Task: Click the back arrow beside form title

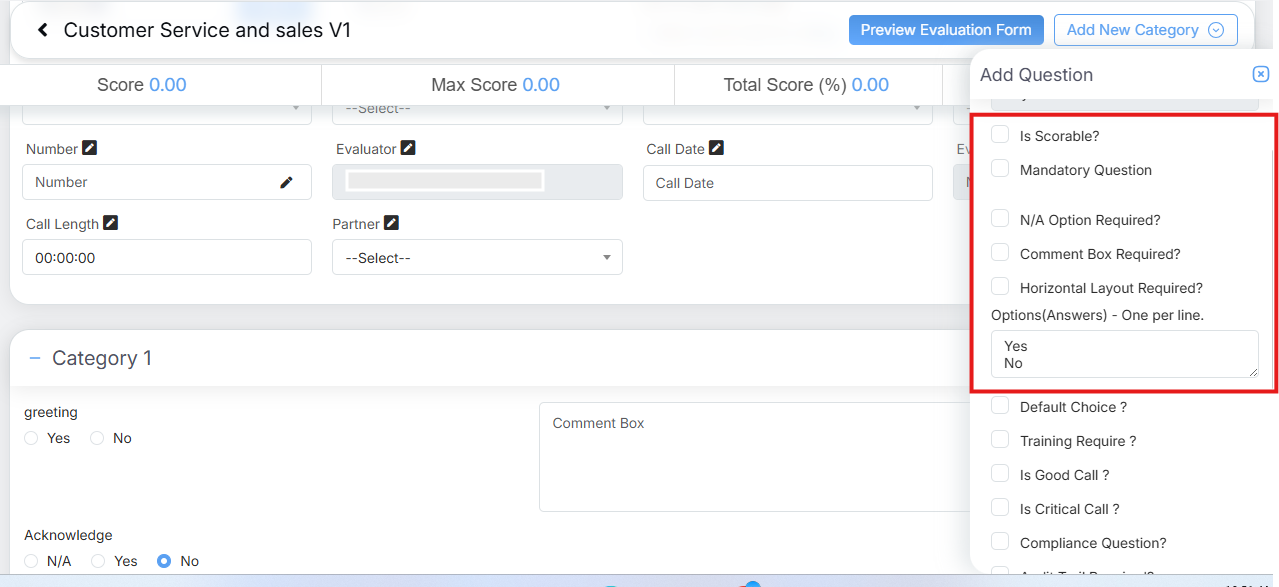Action: tap(43, 30)
